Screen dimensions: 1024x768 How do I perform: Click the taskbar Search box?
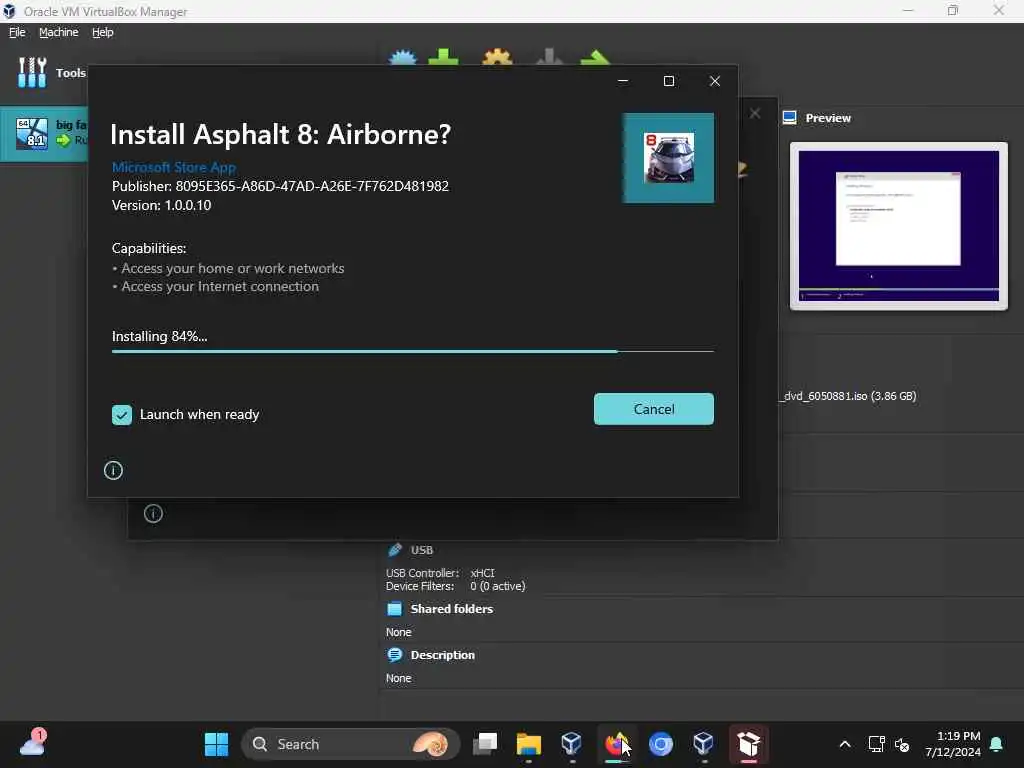coord(351,744)
